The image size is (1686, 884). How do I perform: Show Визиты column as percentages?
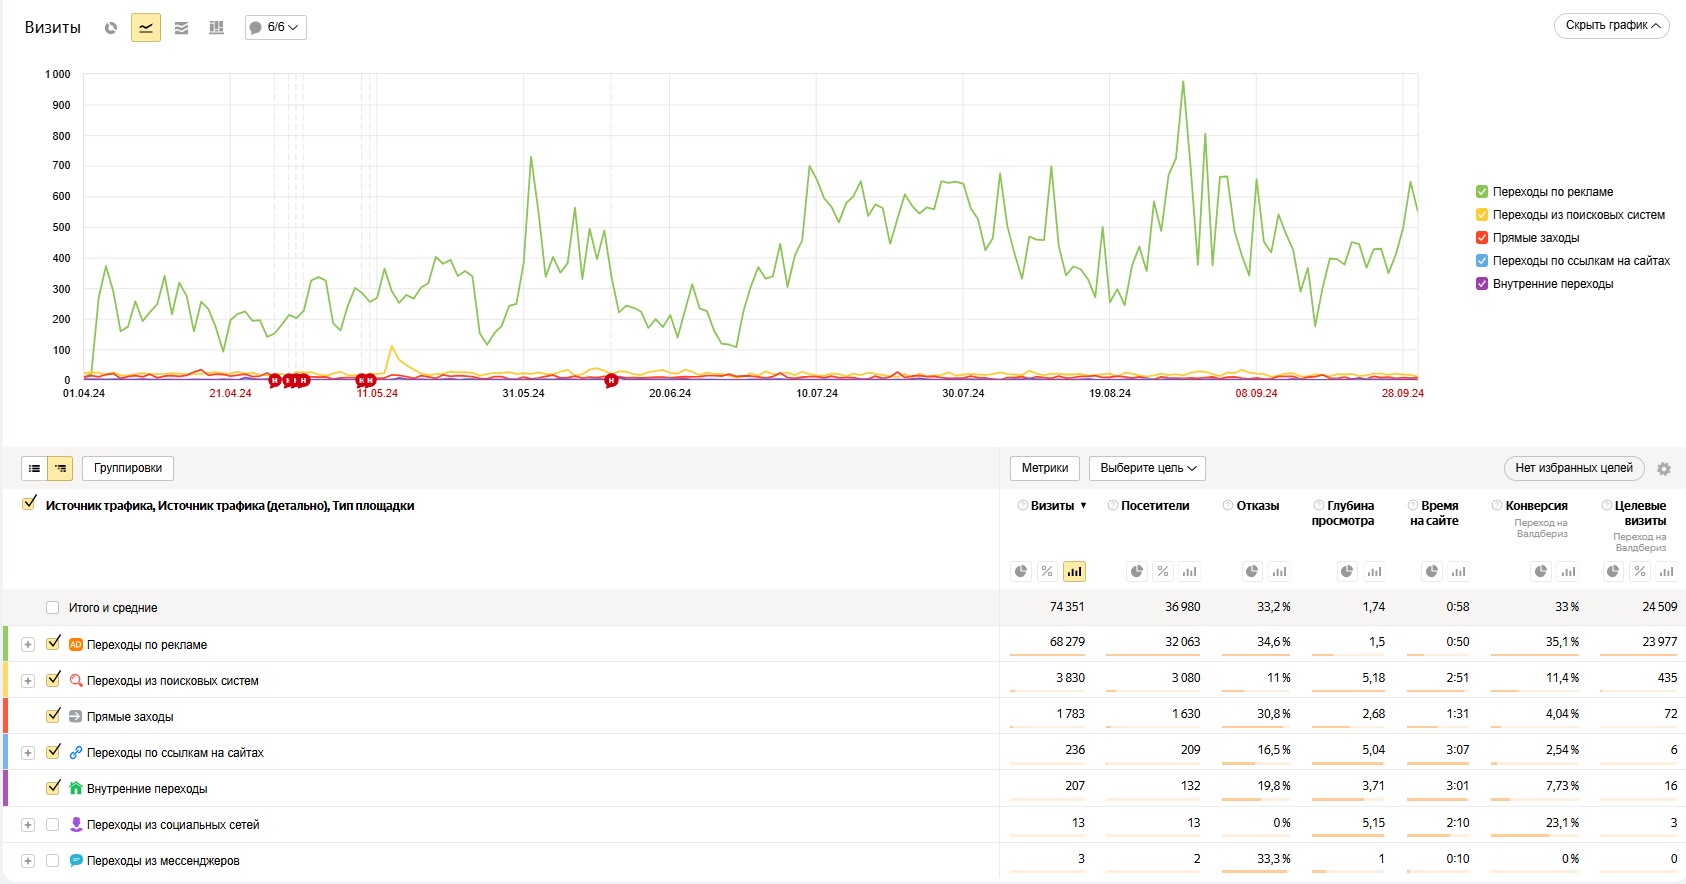click(x=1047, y=572)
